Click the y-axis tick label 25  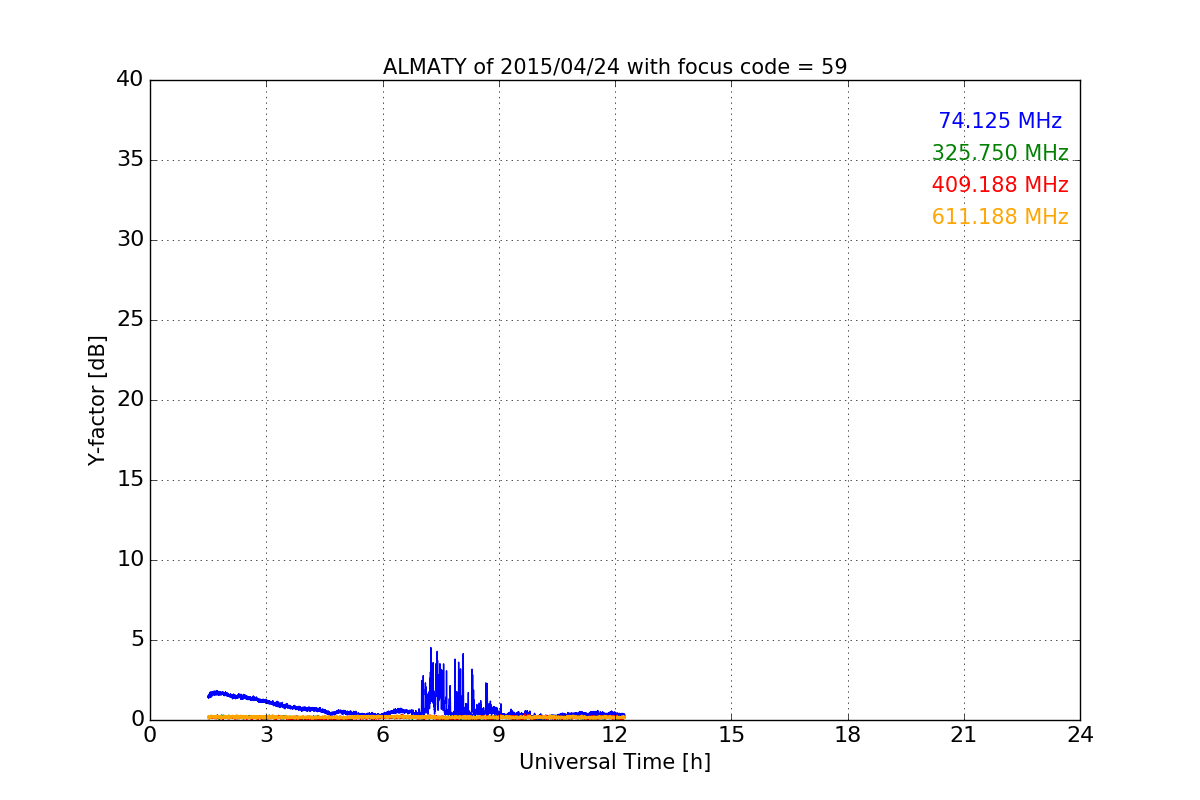[x=130, y=320]
